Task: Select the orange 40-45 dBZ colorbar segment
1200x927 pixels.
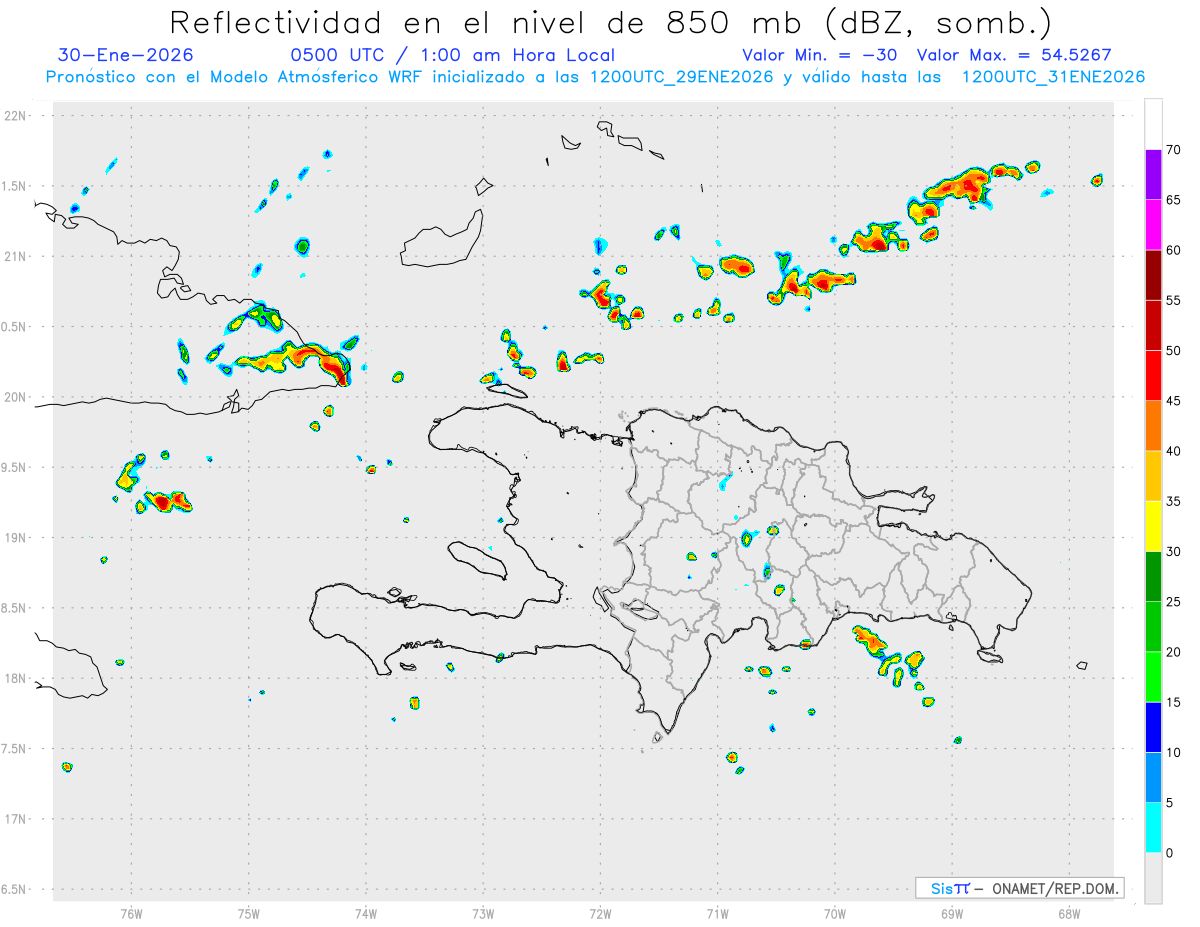Action: [x=1153, y=426]
